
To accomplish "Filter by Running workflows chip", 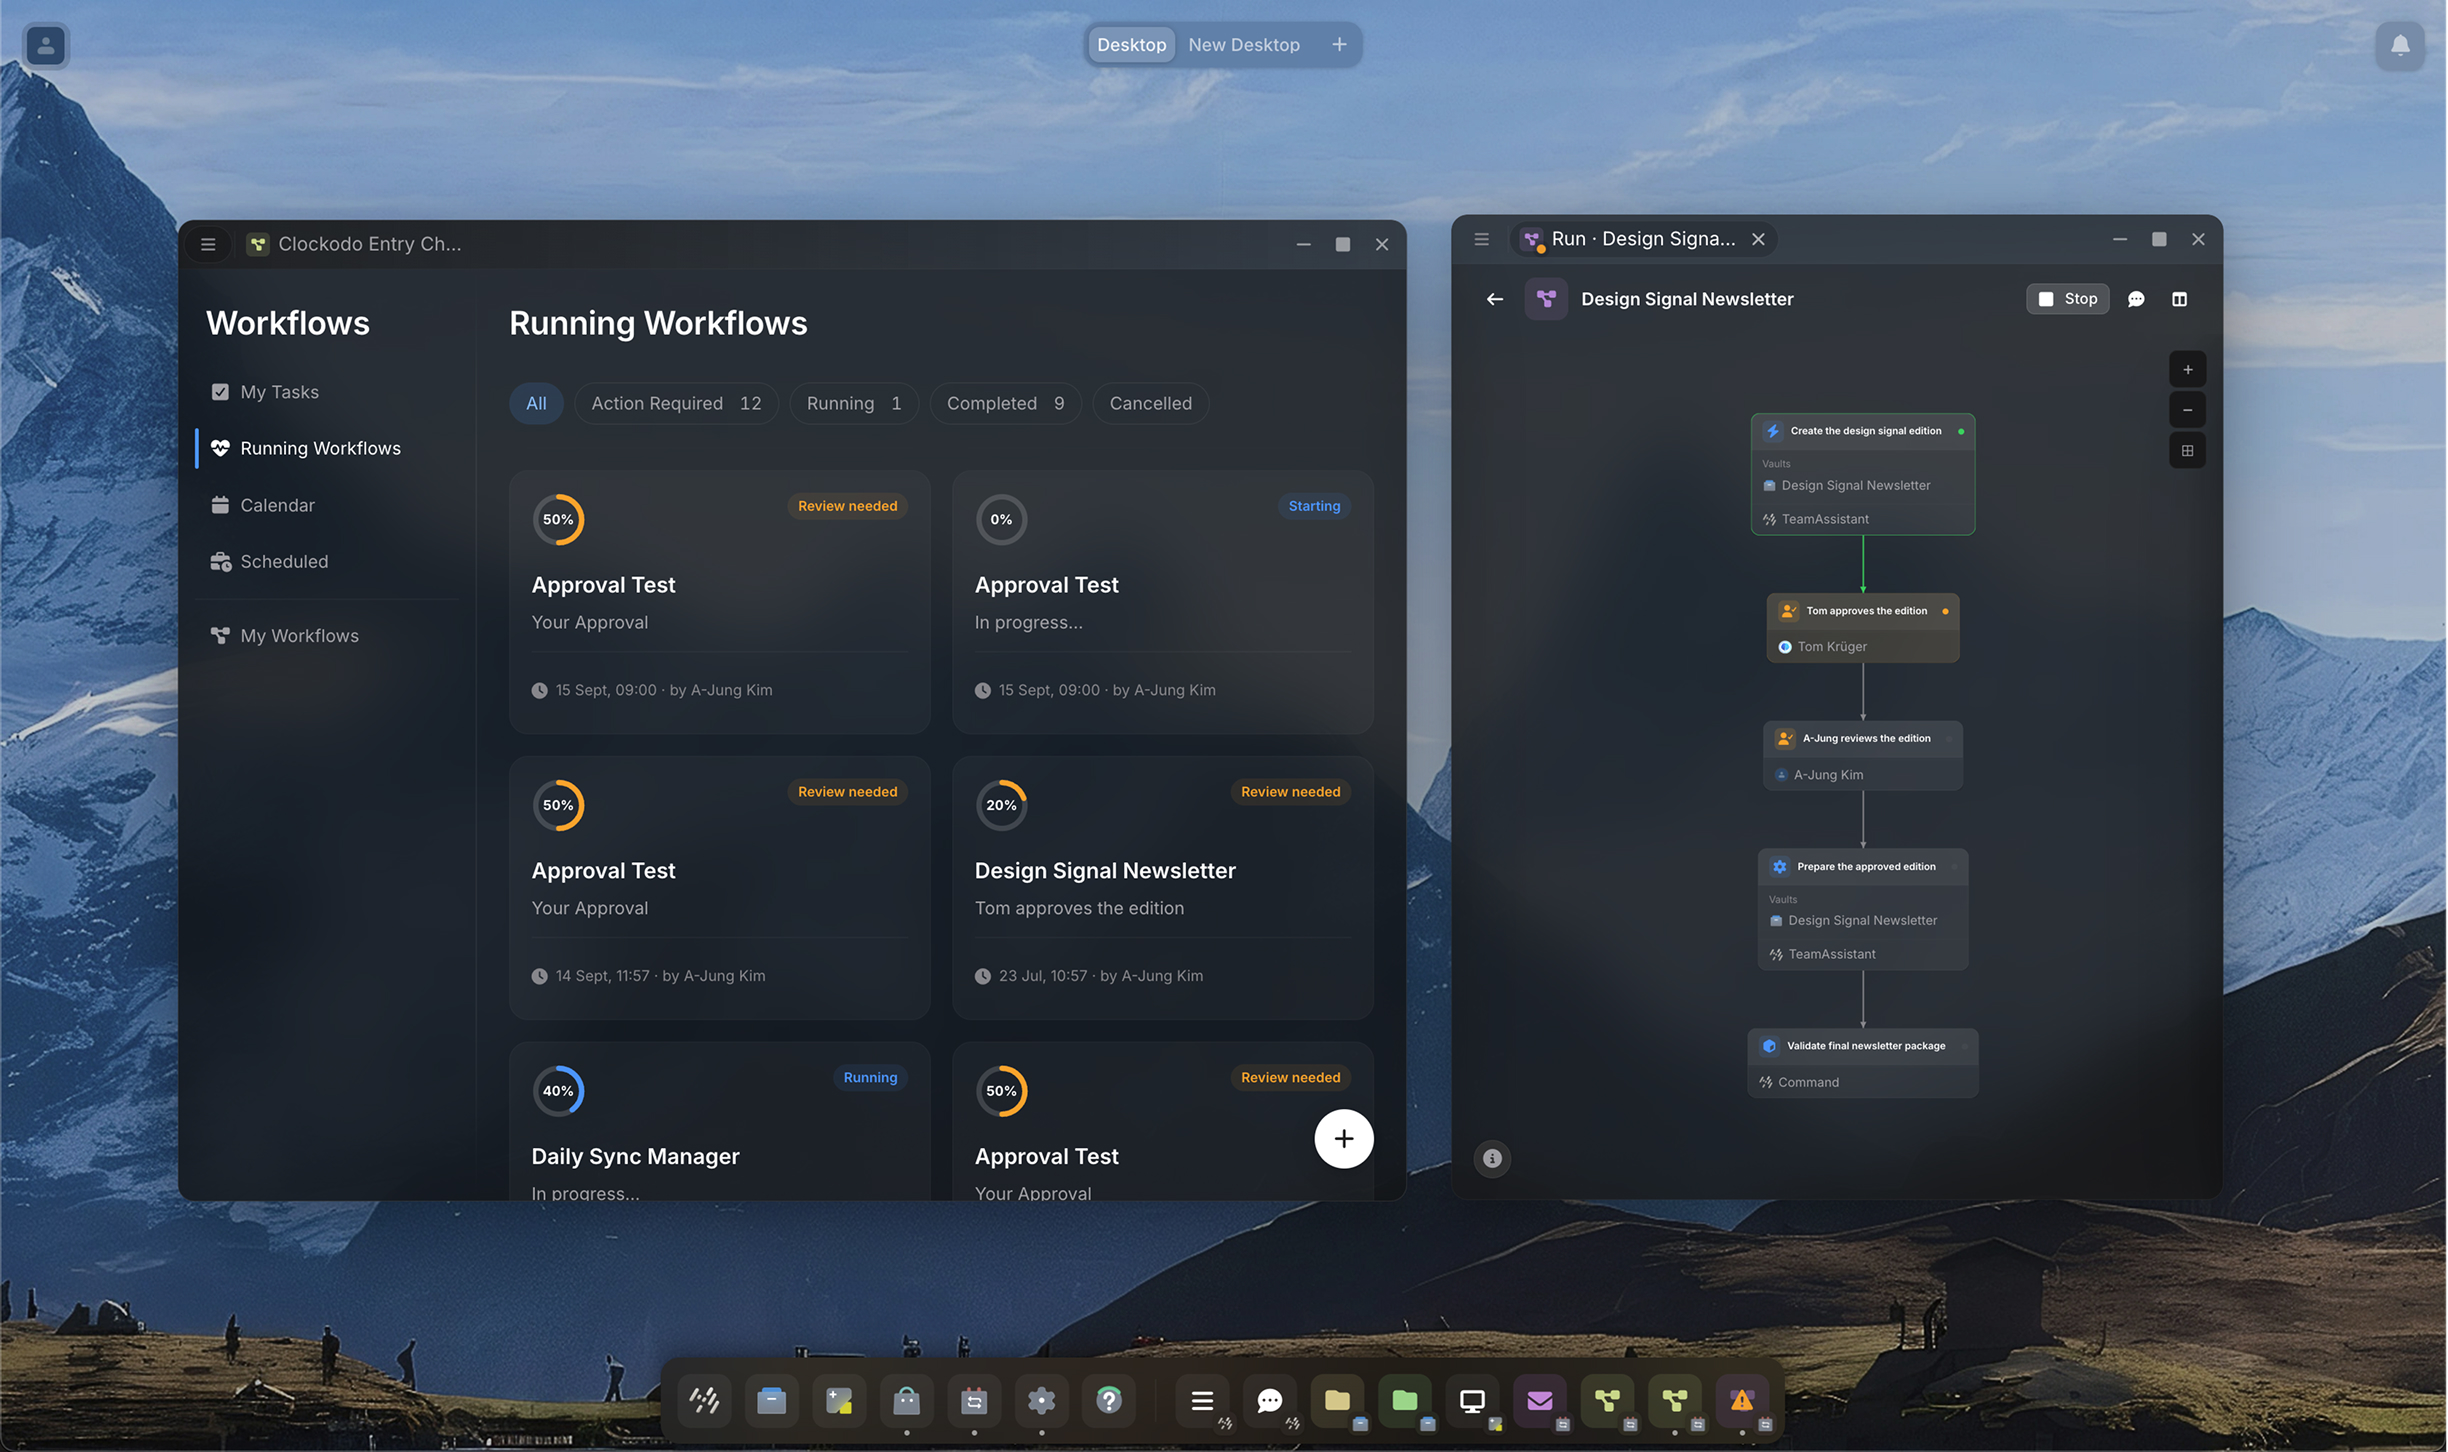I will (854, 403).
